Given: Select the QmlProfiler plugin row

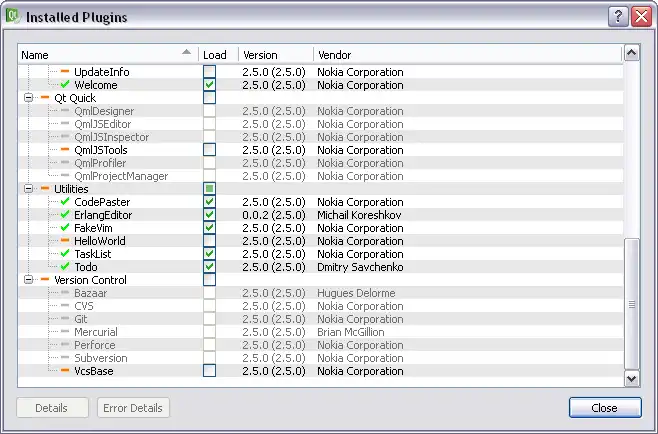Looking at the screenshot, I should pos(320,162).
